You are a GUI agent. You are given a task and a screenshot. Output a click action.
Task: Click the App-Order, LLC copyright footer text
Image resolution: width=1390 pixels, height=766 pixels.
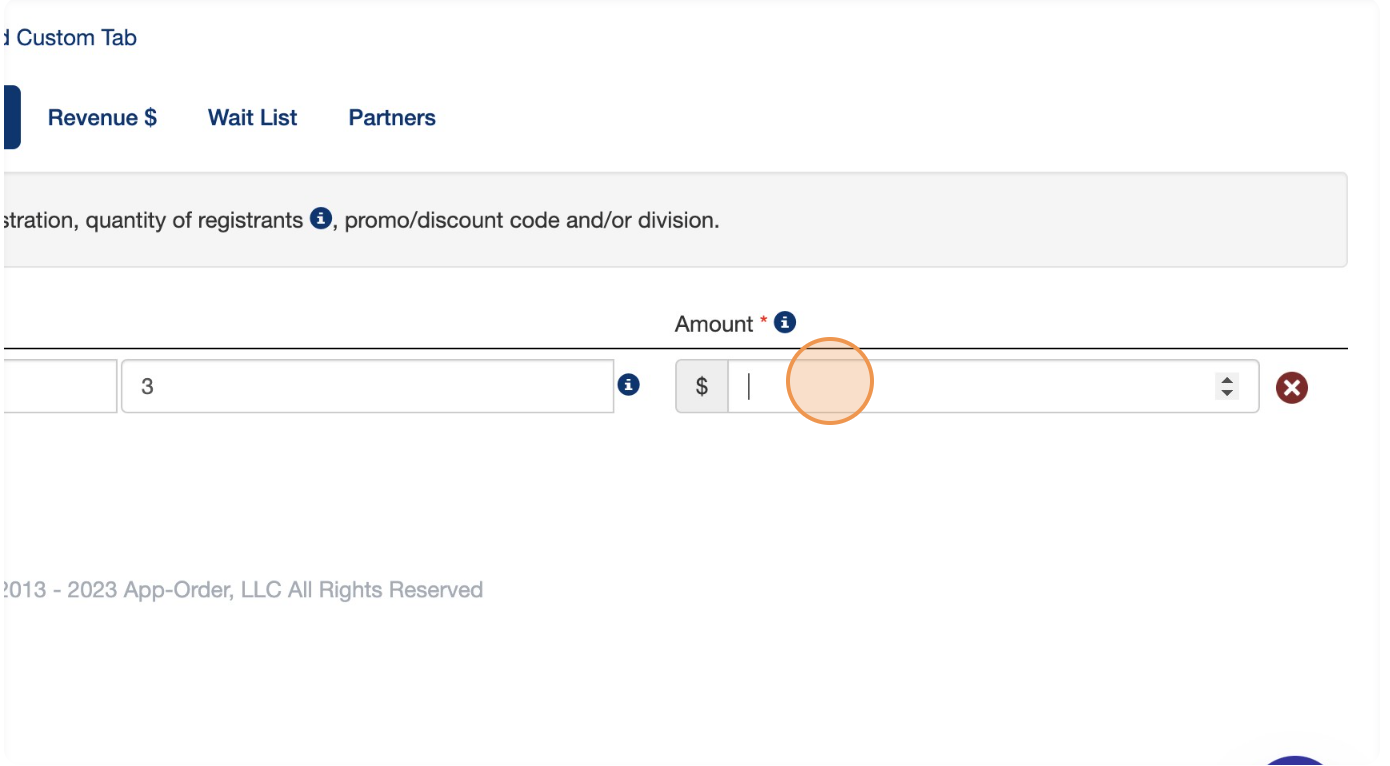tap(242, 590)
